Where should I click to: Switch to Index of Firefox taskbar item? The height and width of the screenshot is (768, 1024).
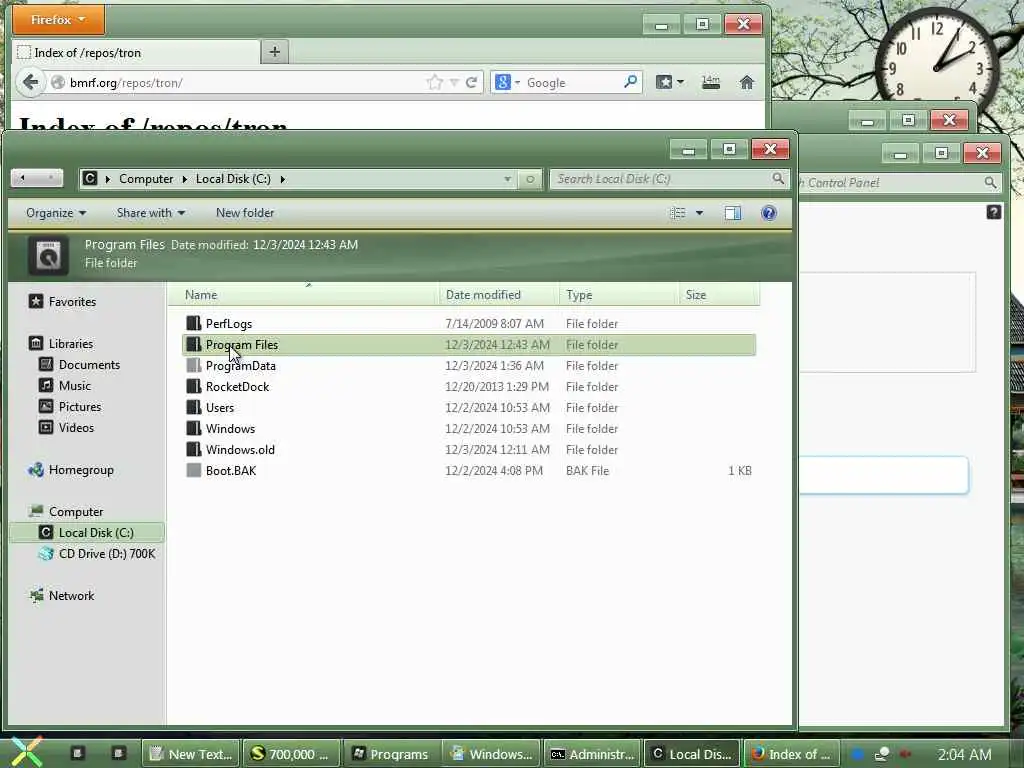coord(792,754)
